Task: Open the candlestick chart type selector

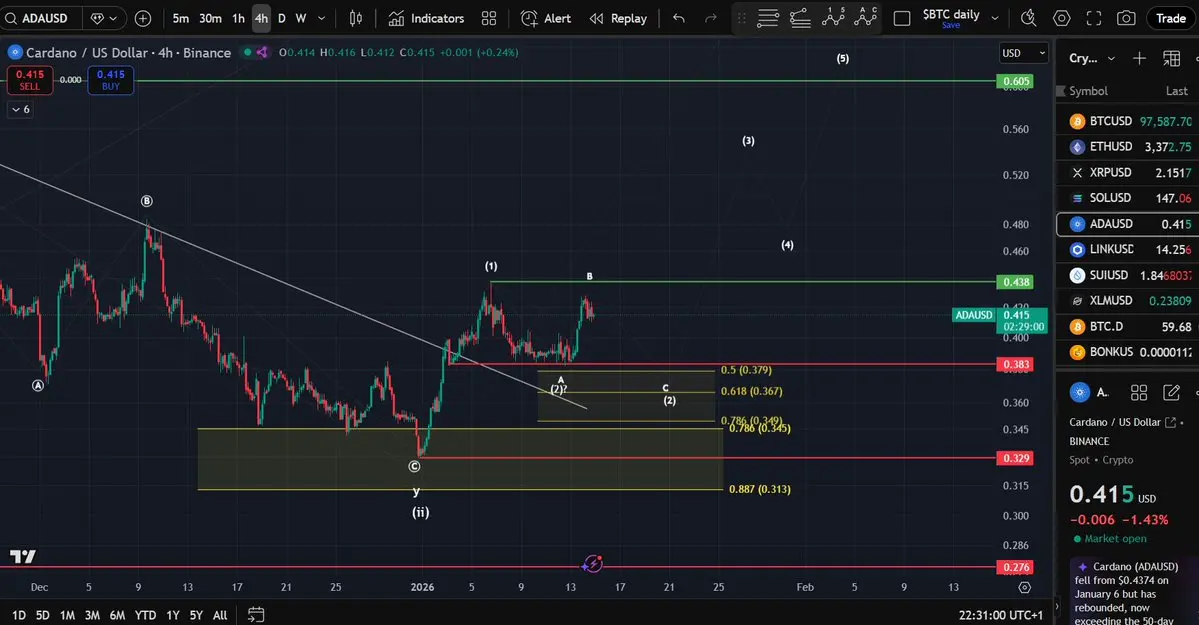Action: point(356,18)
